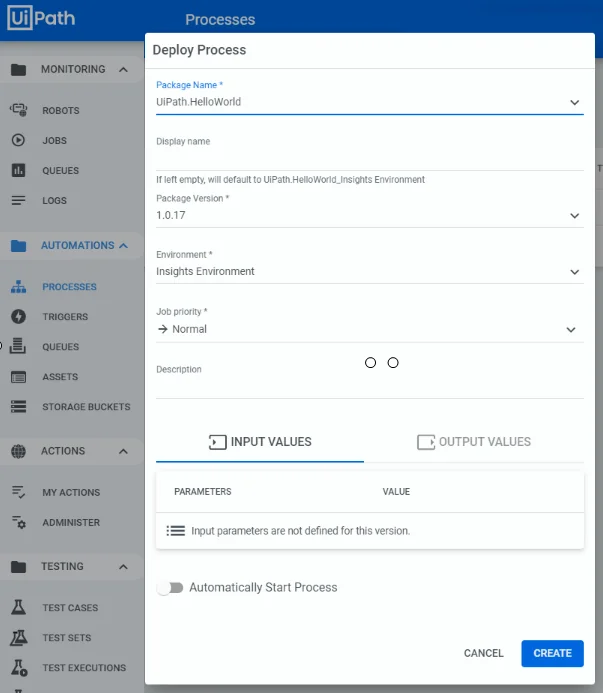Click the Robots sidebar icon

coord(19,110)
